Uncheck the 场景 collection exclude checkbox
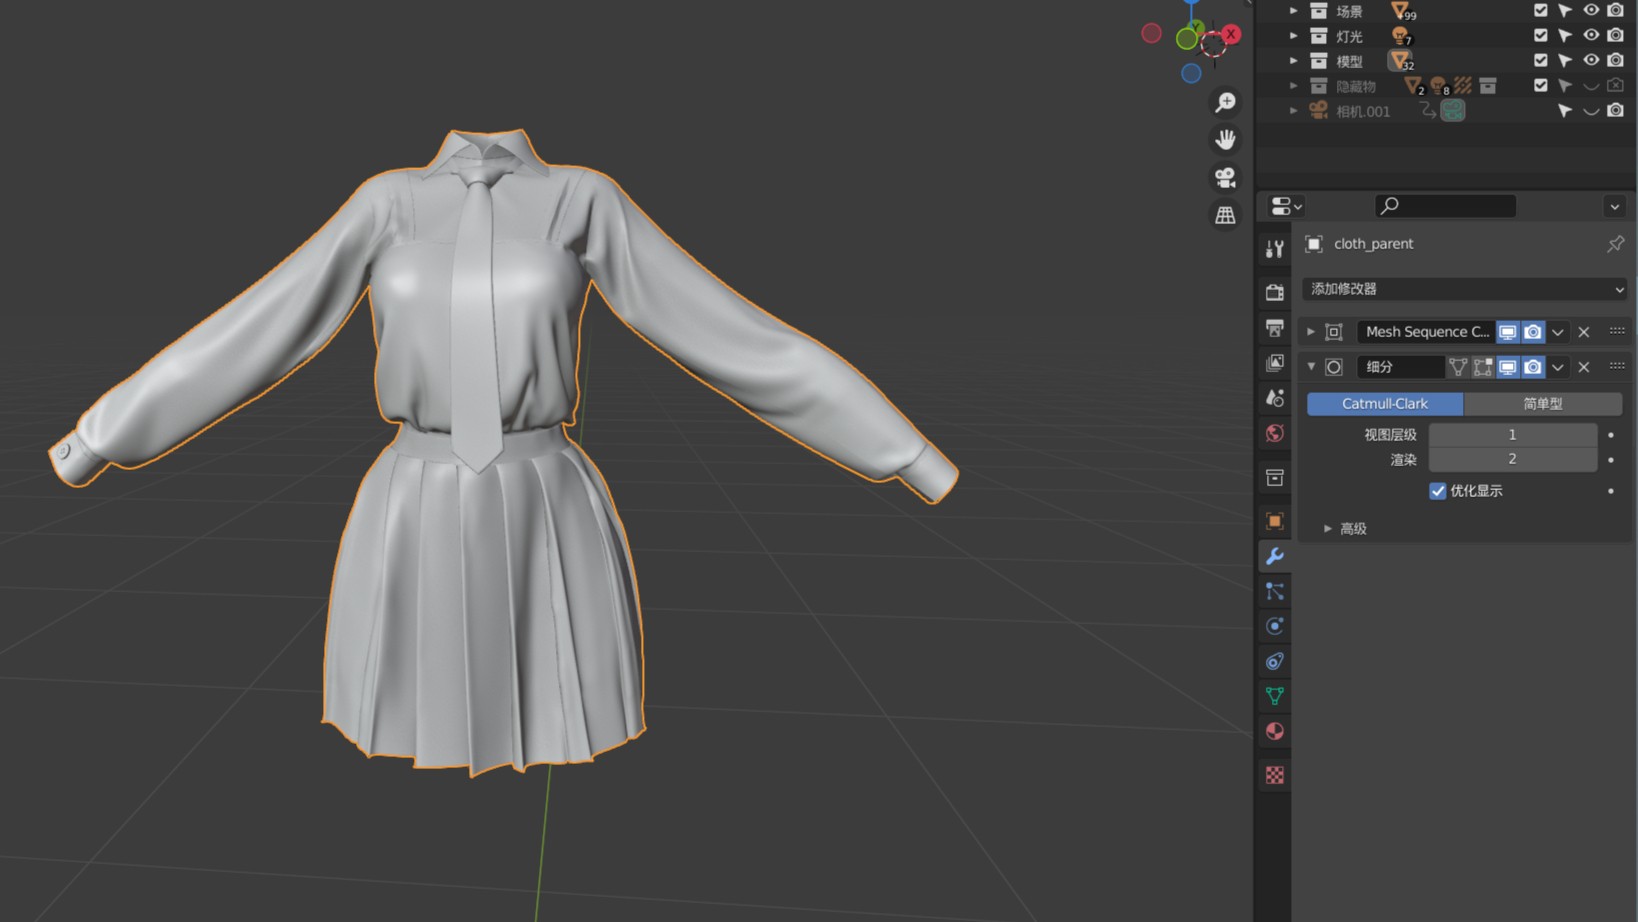The image size is (1638, 922). click(1541, 11)
